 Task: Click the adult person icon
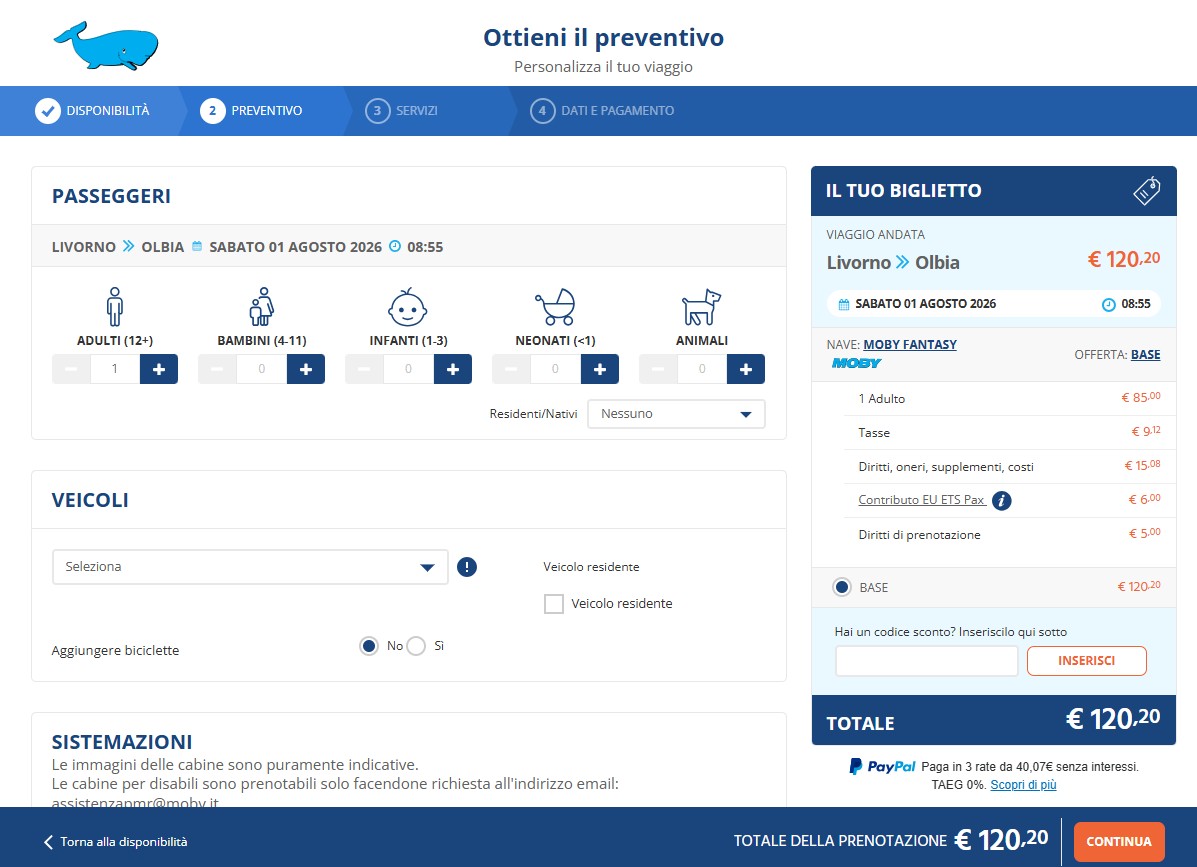[x=115, y=306]
